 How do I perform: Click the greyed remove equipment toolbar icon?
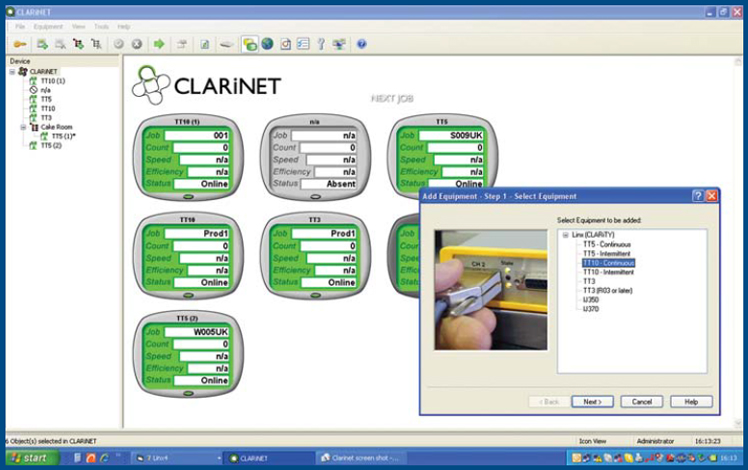(x=60, y=44)
